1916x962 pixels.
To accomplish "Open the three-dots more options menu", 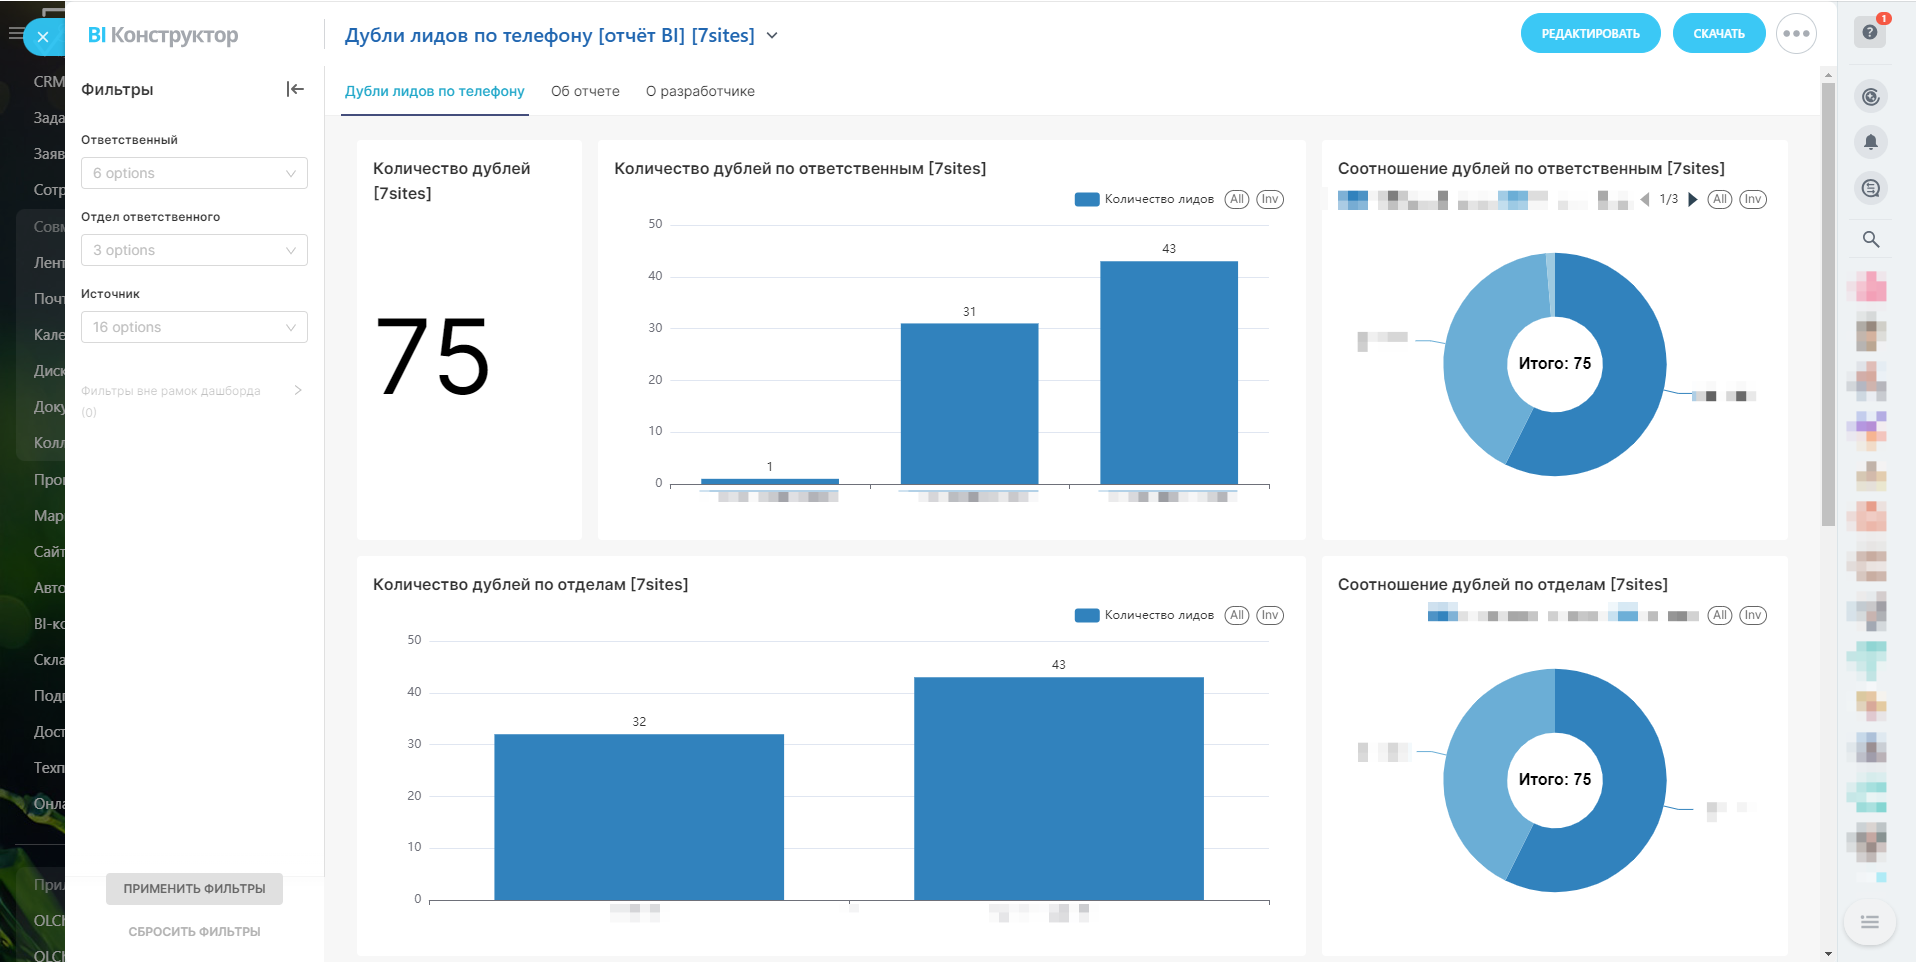I will pos(1796,34).
